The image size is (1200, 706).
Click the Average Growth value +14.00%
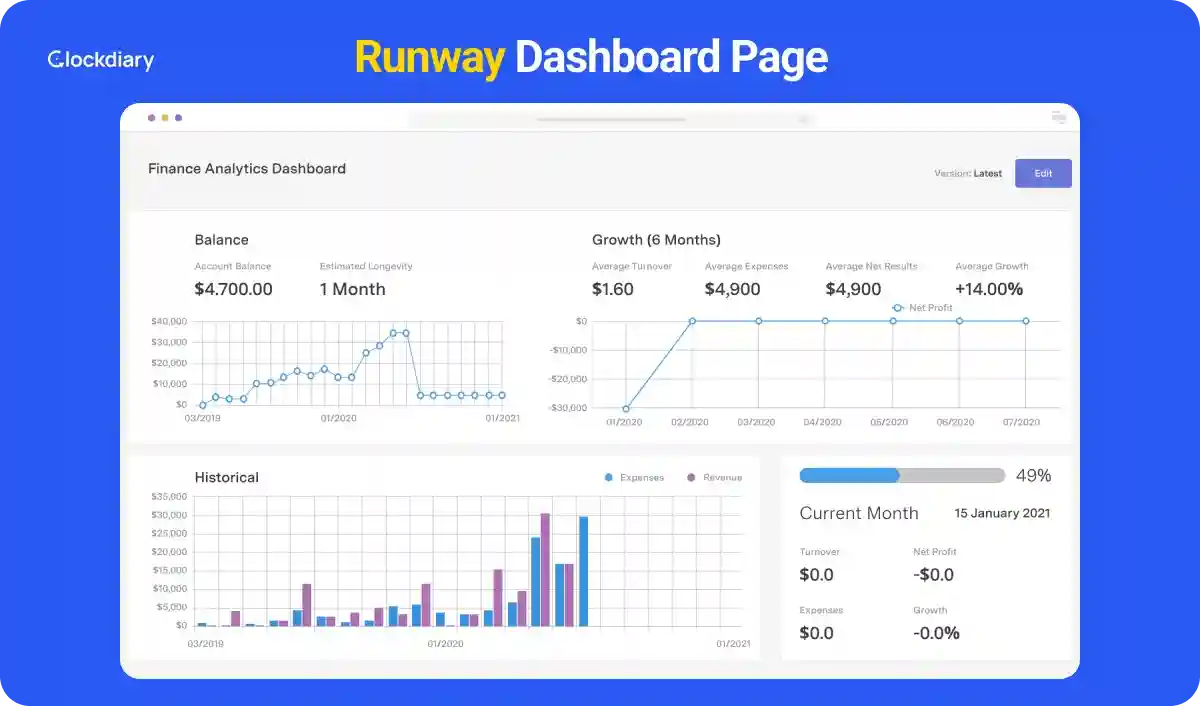coord(989,289)
